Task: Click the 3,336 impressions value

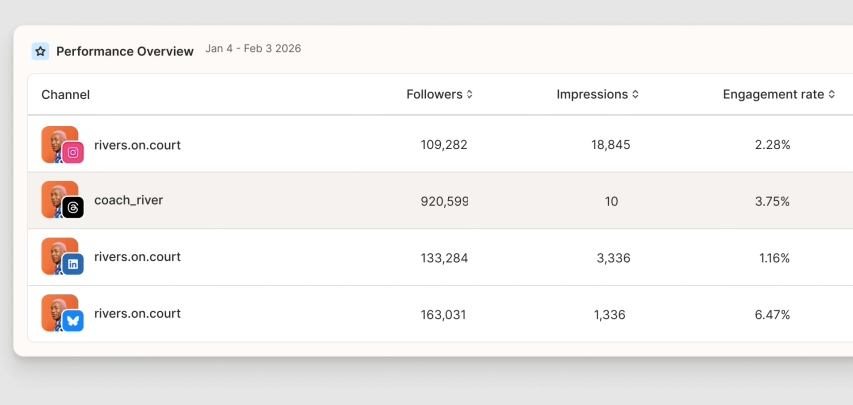Action: (614, 258)
